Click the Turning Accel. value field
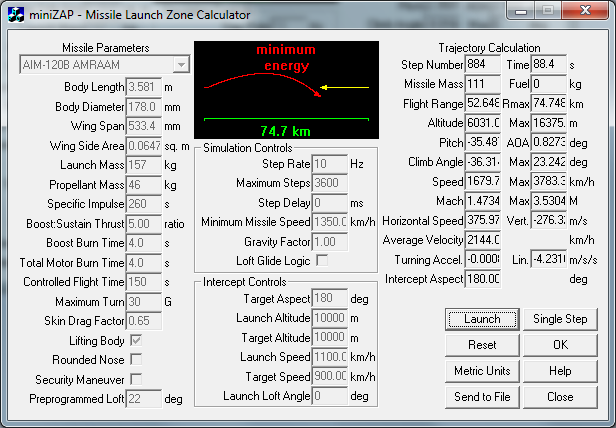The width and height of the screenshot is (616, 428). point(483,259)
